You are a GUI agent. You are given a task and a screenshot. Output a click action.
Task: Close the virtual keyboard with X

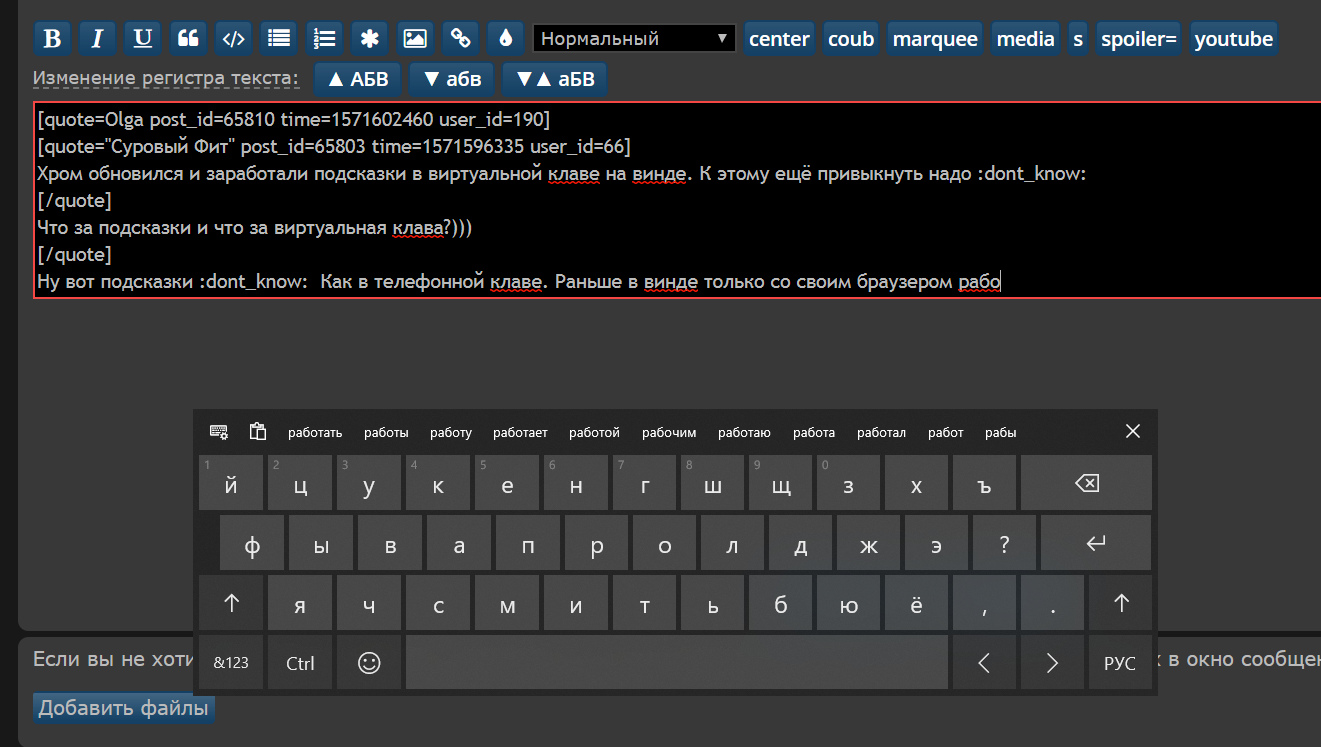click(1133, 431)
